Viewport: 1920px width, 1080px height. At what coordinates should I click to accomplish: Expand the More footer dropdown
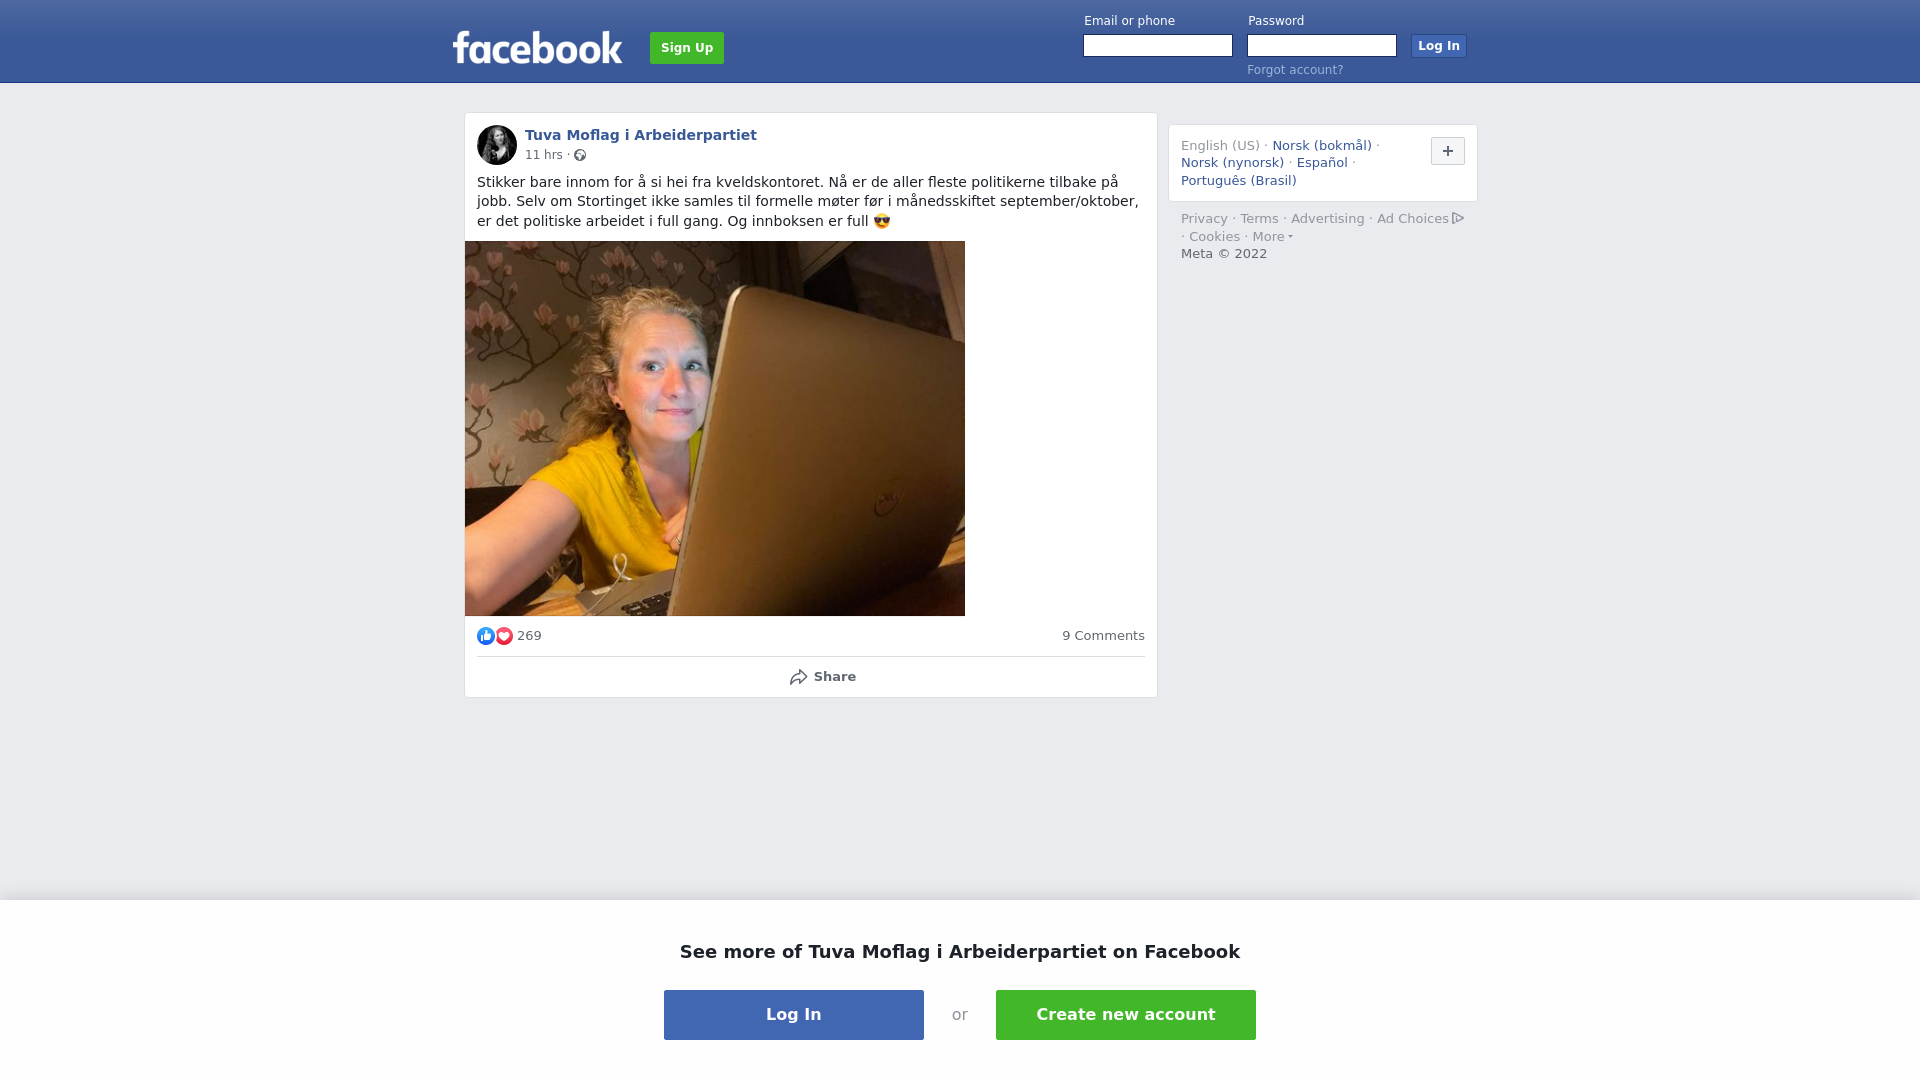[1273, 237]
